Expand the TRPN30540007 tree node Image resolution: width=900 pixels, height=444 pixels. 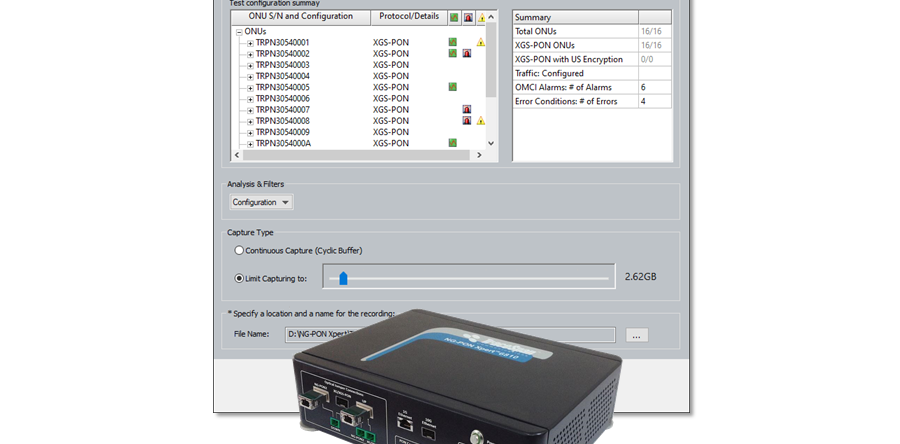click(250, 111)
